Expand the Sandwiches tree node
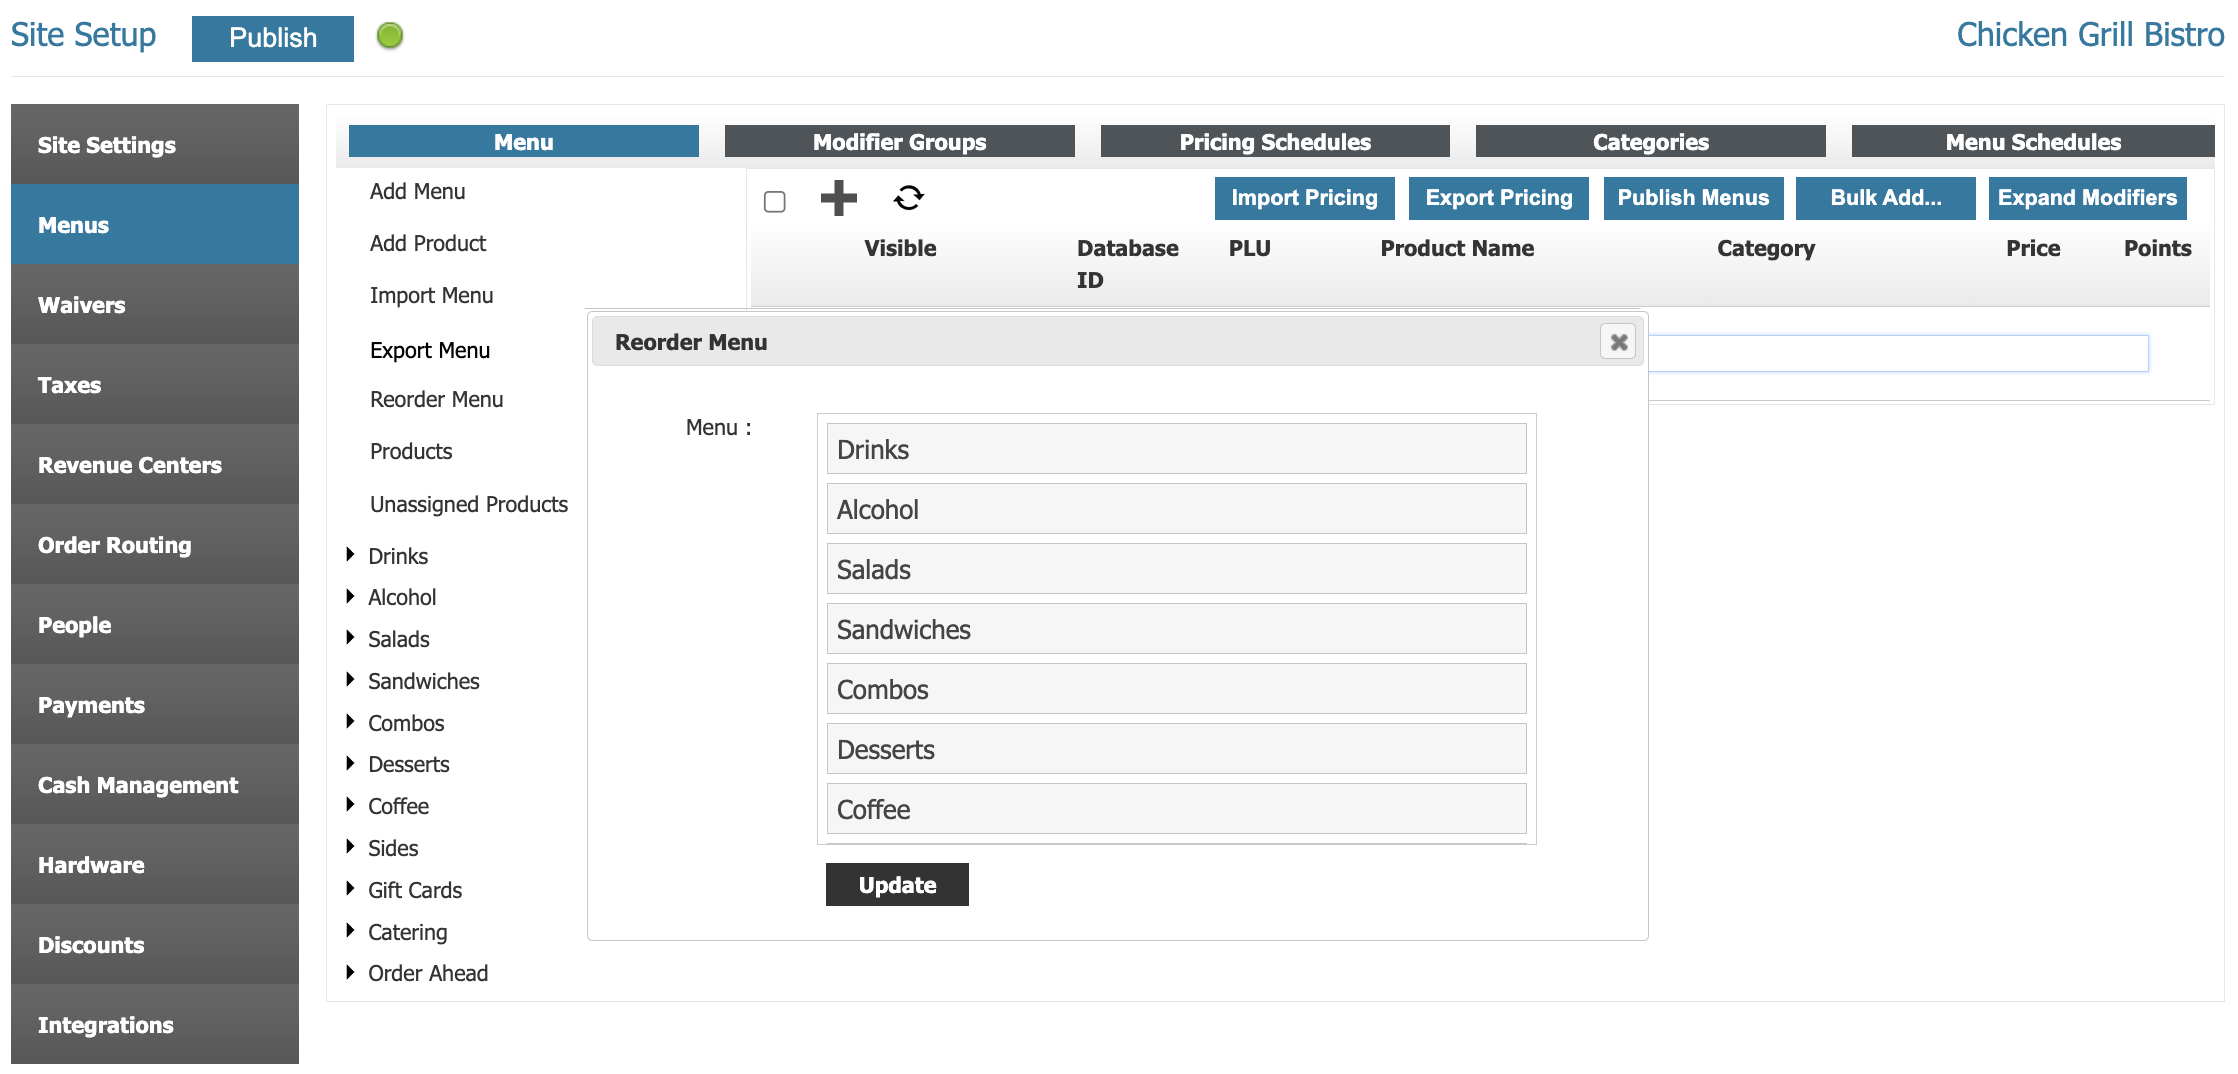Screen dimensions: 2238x1074 (350, 680)
